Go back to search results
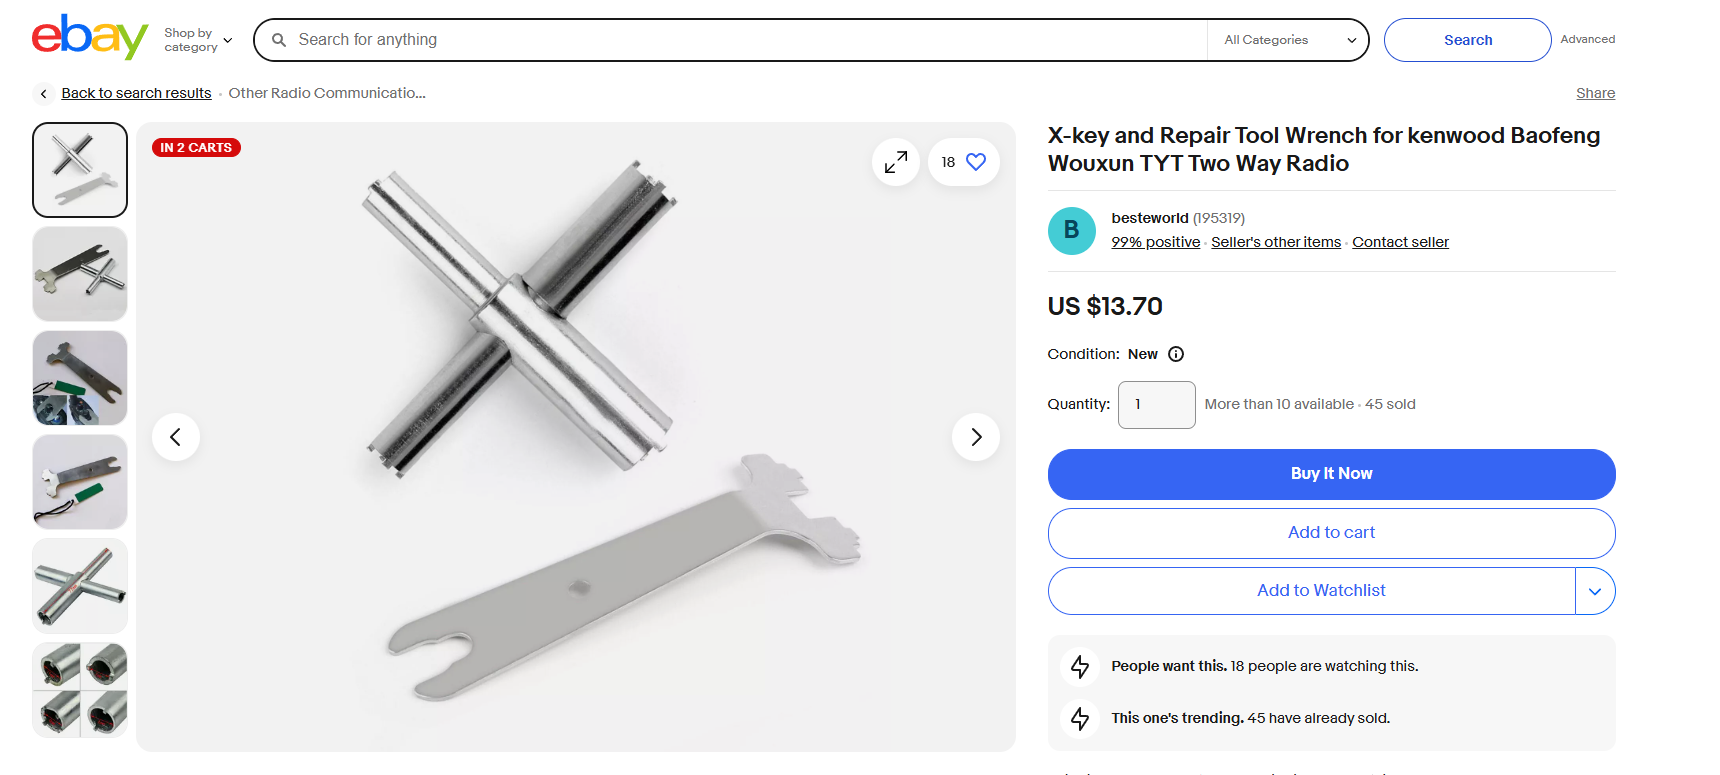The image size is (1720, 775). (x=136, y=93)
